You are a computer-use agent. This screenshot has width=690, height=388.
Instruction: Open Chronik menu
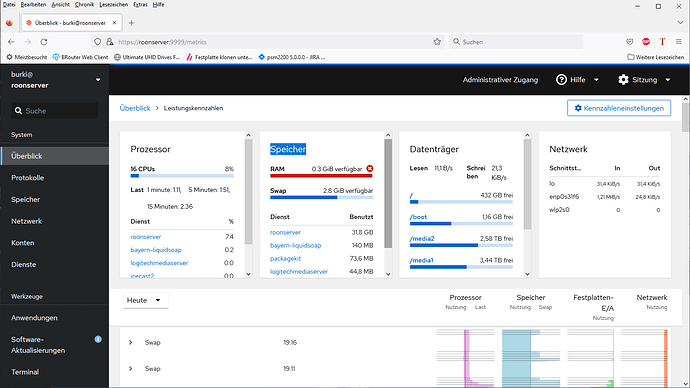(84, 4)
